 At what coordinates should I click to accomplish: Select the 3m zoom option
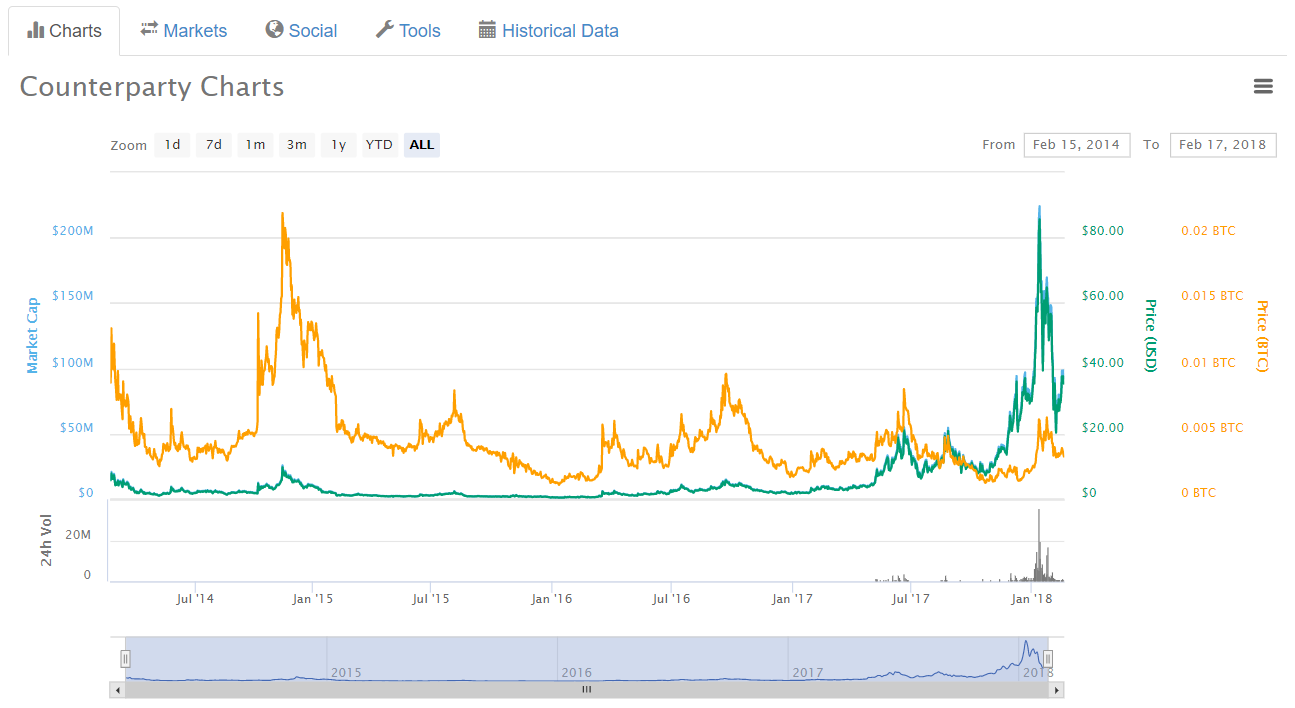[x=296, y=144]
